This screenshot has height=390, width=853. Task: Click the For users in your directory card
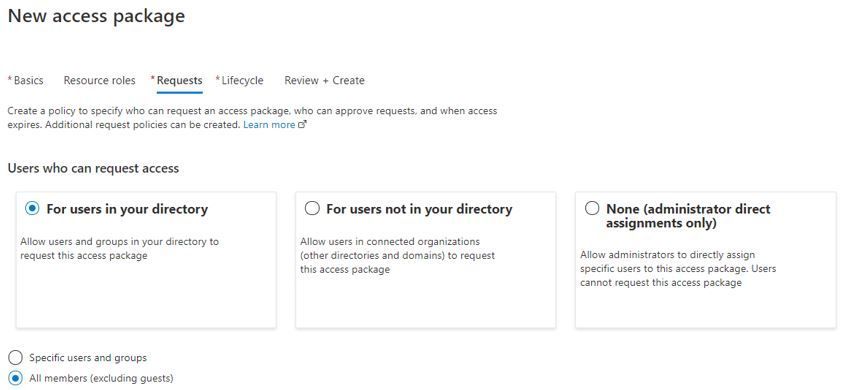tap(146, 260)
